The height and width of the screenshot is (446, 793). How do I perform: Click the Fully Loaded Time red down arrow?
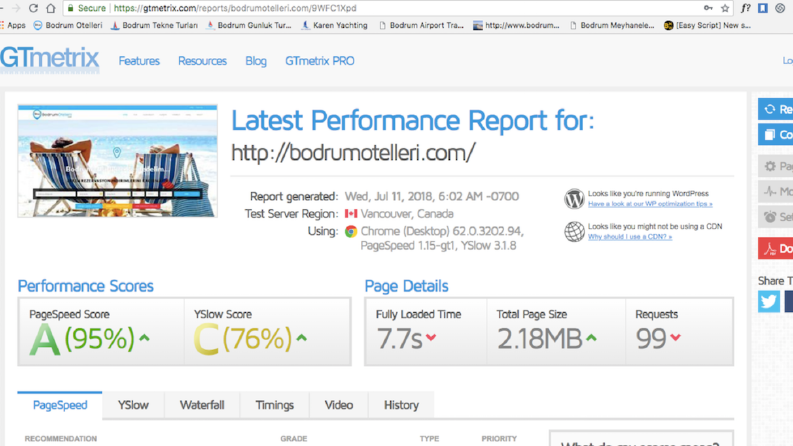point(431,337)
